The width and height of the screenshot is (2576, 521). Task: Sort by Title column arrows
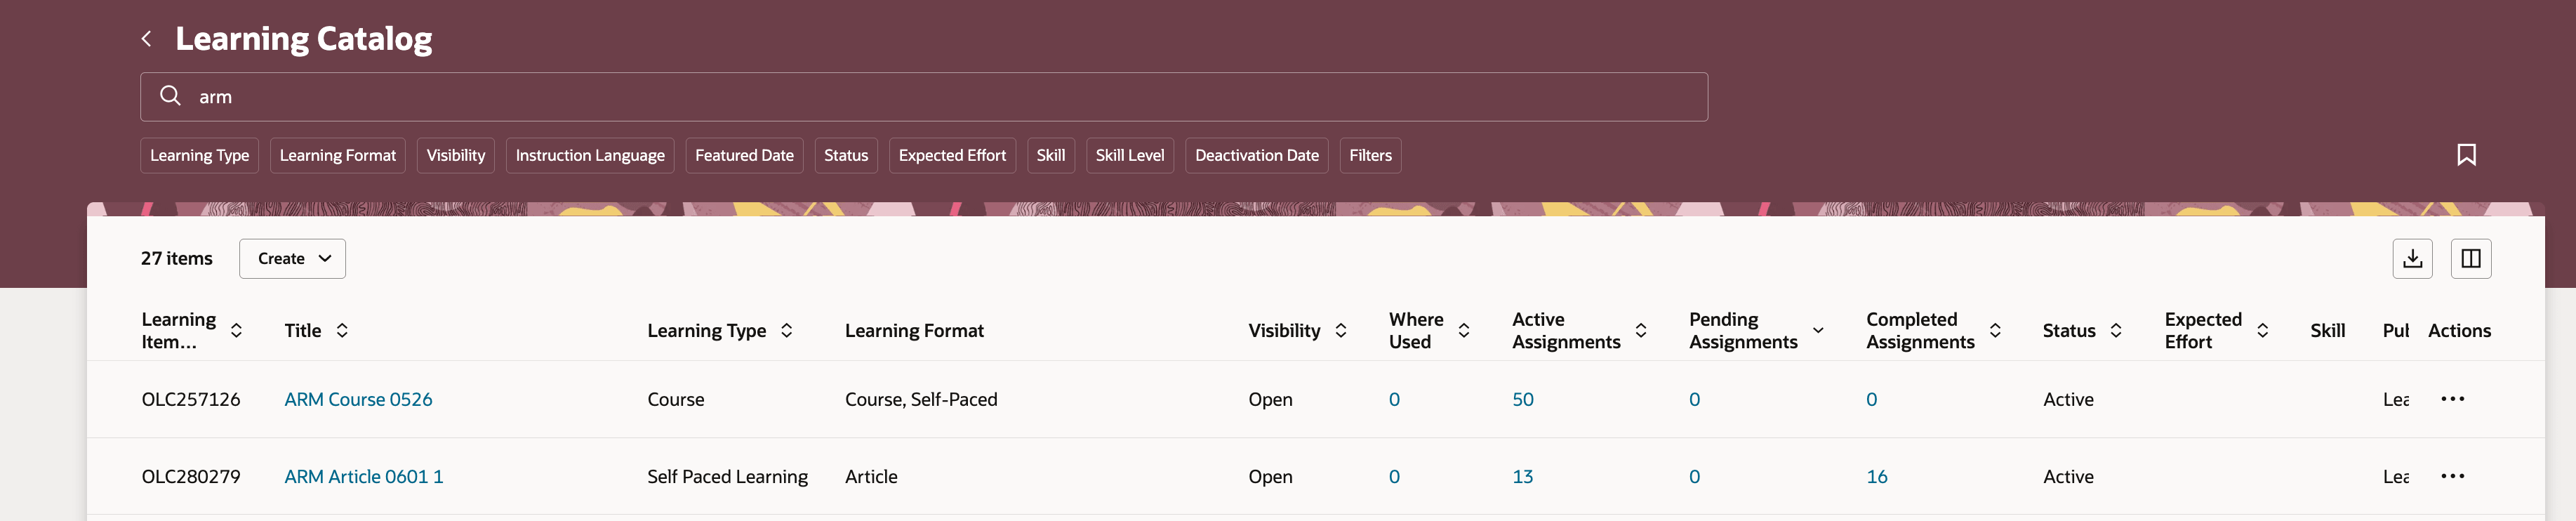[x=342, y=330]
